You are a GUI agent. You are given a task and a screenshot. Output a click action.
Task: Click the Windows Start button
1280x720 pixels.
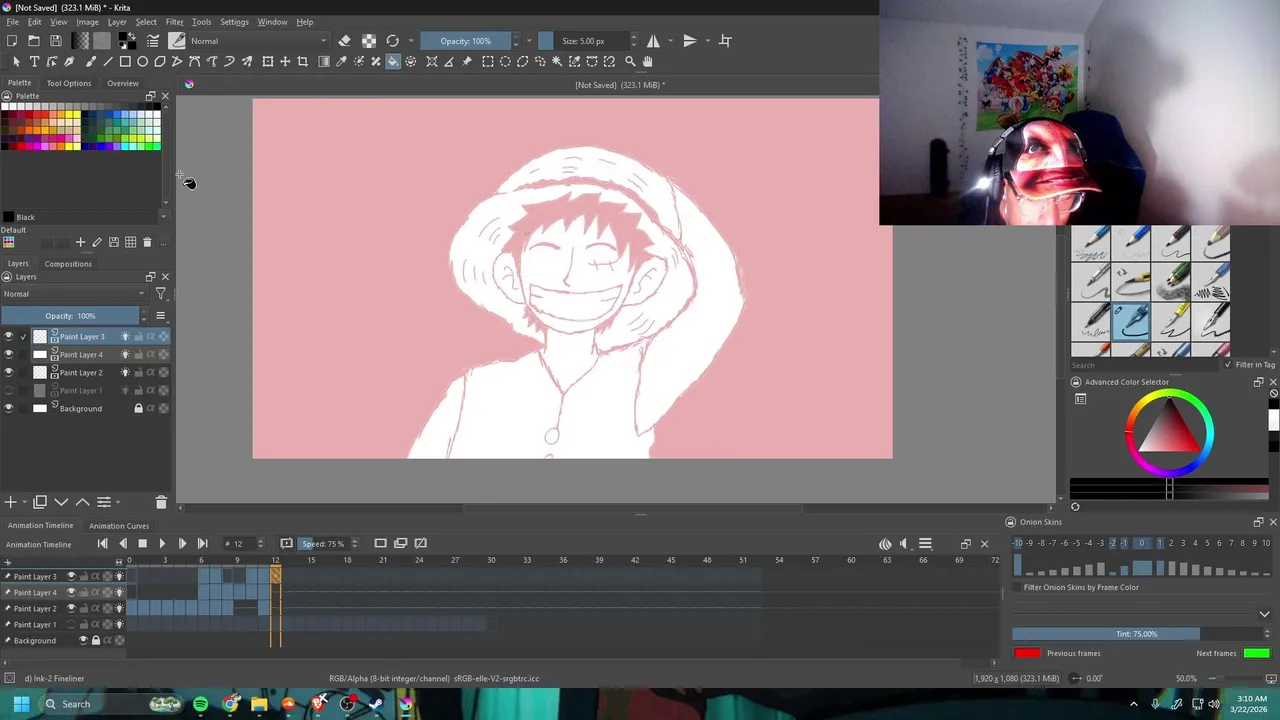point(21,704)
